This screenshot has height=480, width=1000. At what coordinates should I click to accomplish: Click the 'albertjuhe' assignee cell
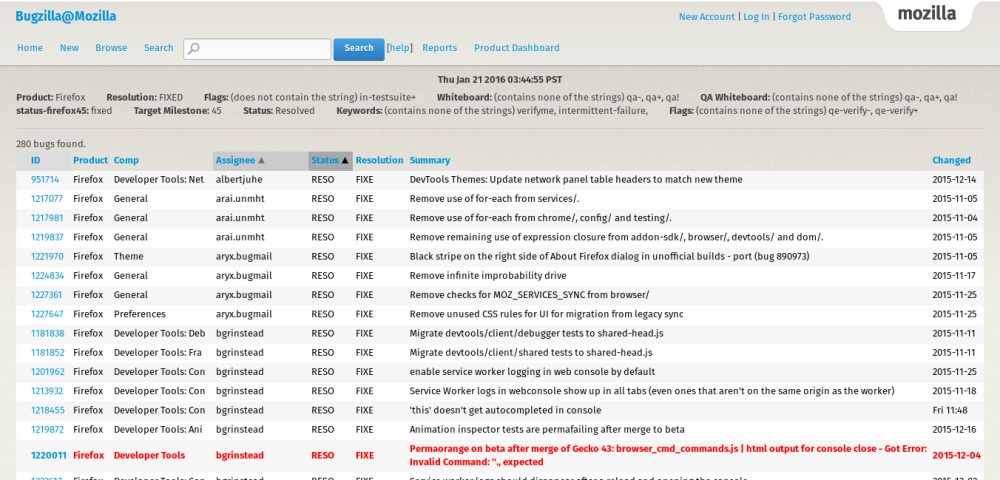pyautogui.click(x=239, y=180)
